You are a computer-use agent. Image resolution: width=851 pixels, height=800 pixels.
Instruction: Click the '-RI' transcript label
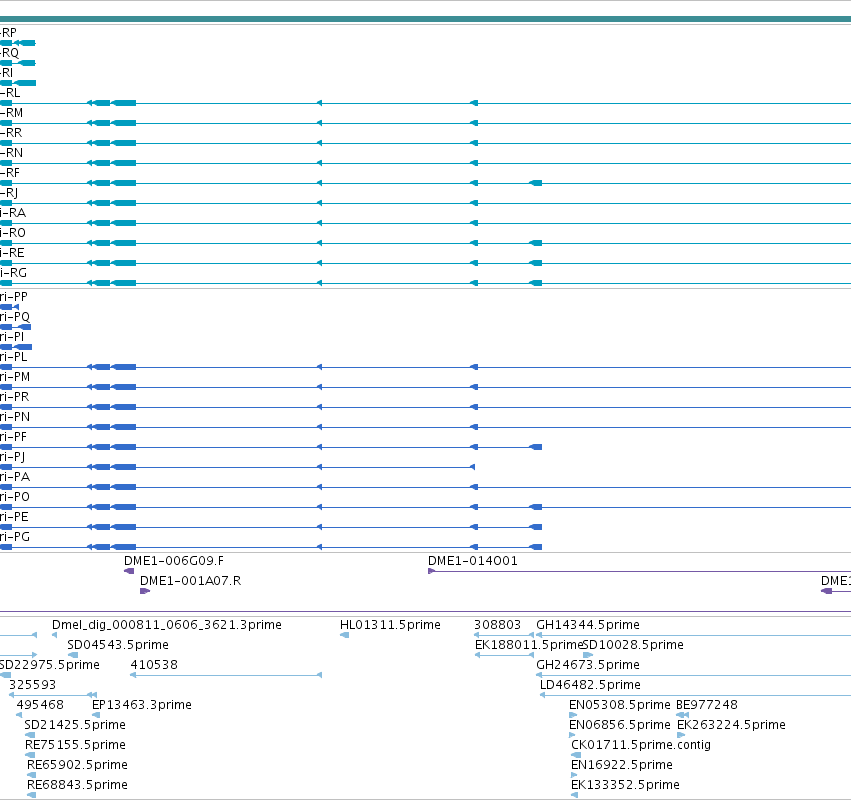click(x=7, y=73)
